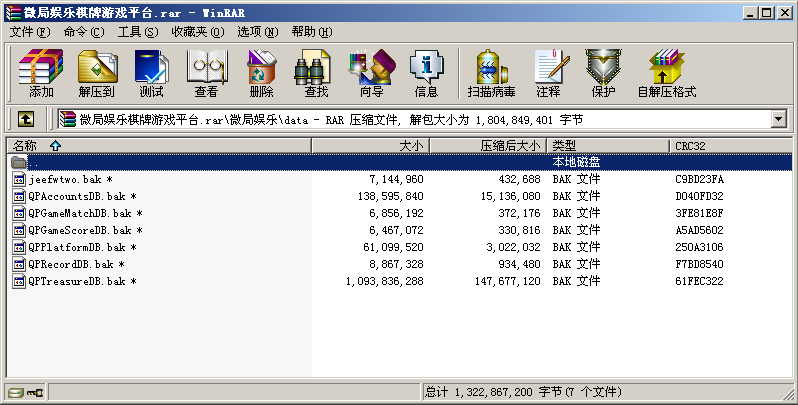Select the QPTreasureDB.bak file
The image size is (798, 405).
(76, 282)
